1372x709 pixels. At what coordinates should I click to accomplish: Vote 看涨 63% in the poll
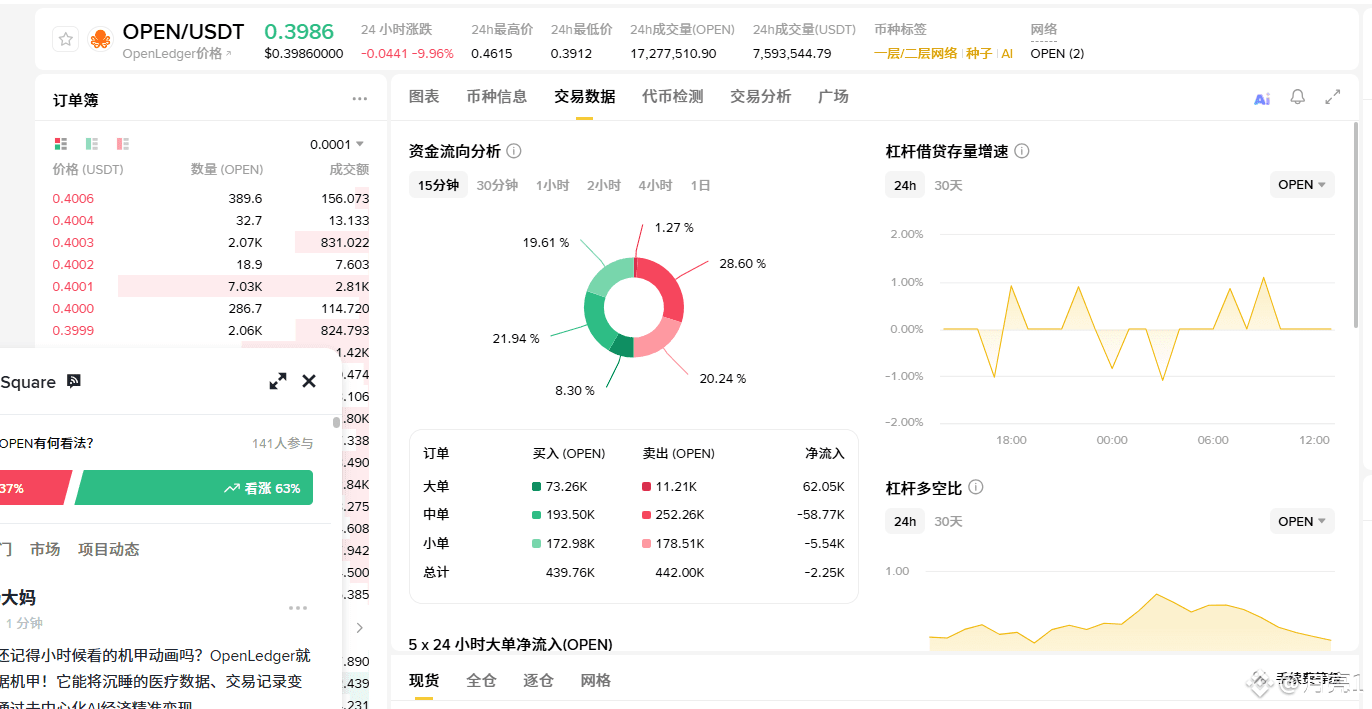(194, 488)
